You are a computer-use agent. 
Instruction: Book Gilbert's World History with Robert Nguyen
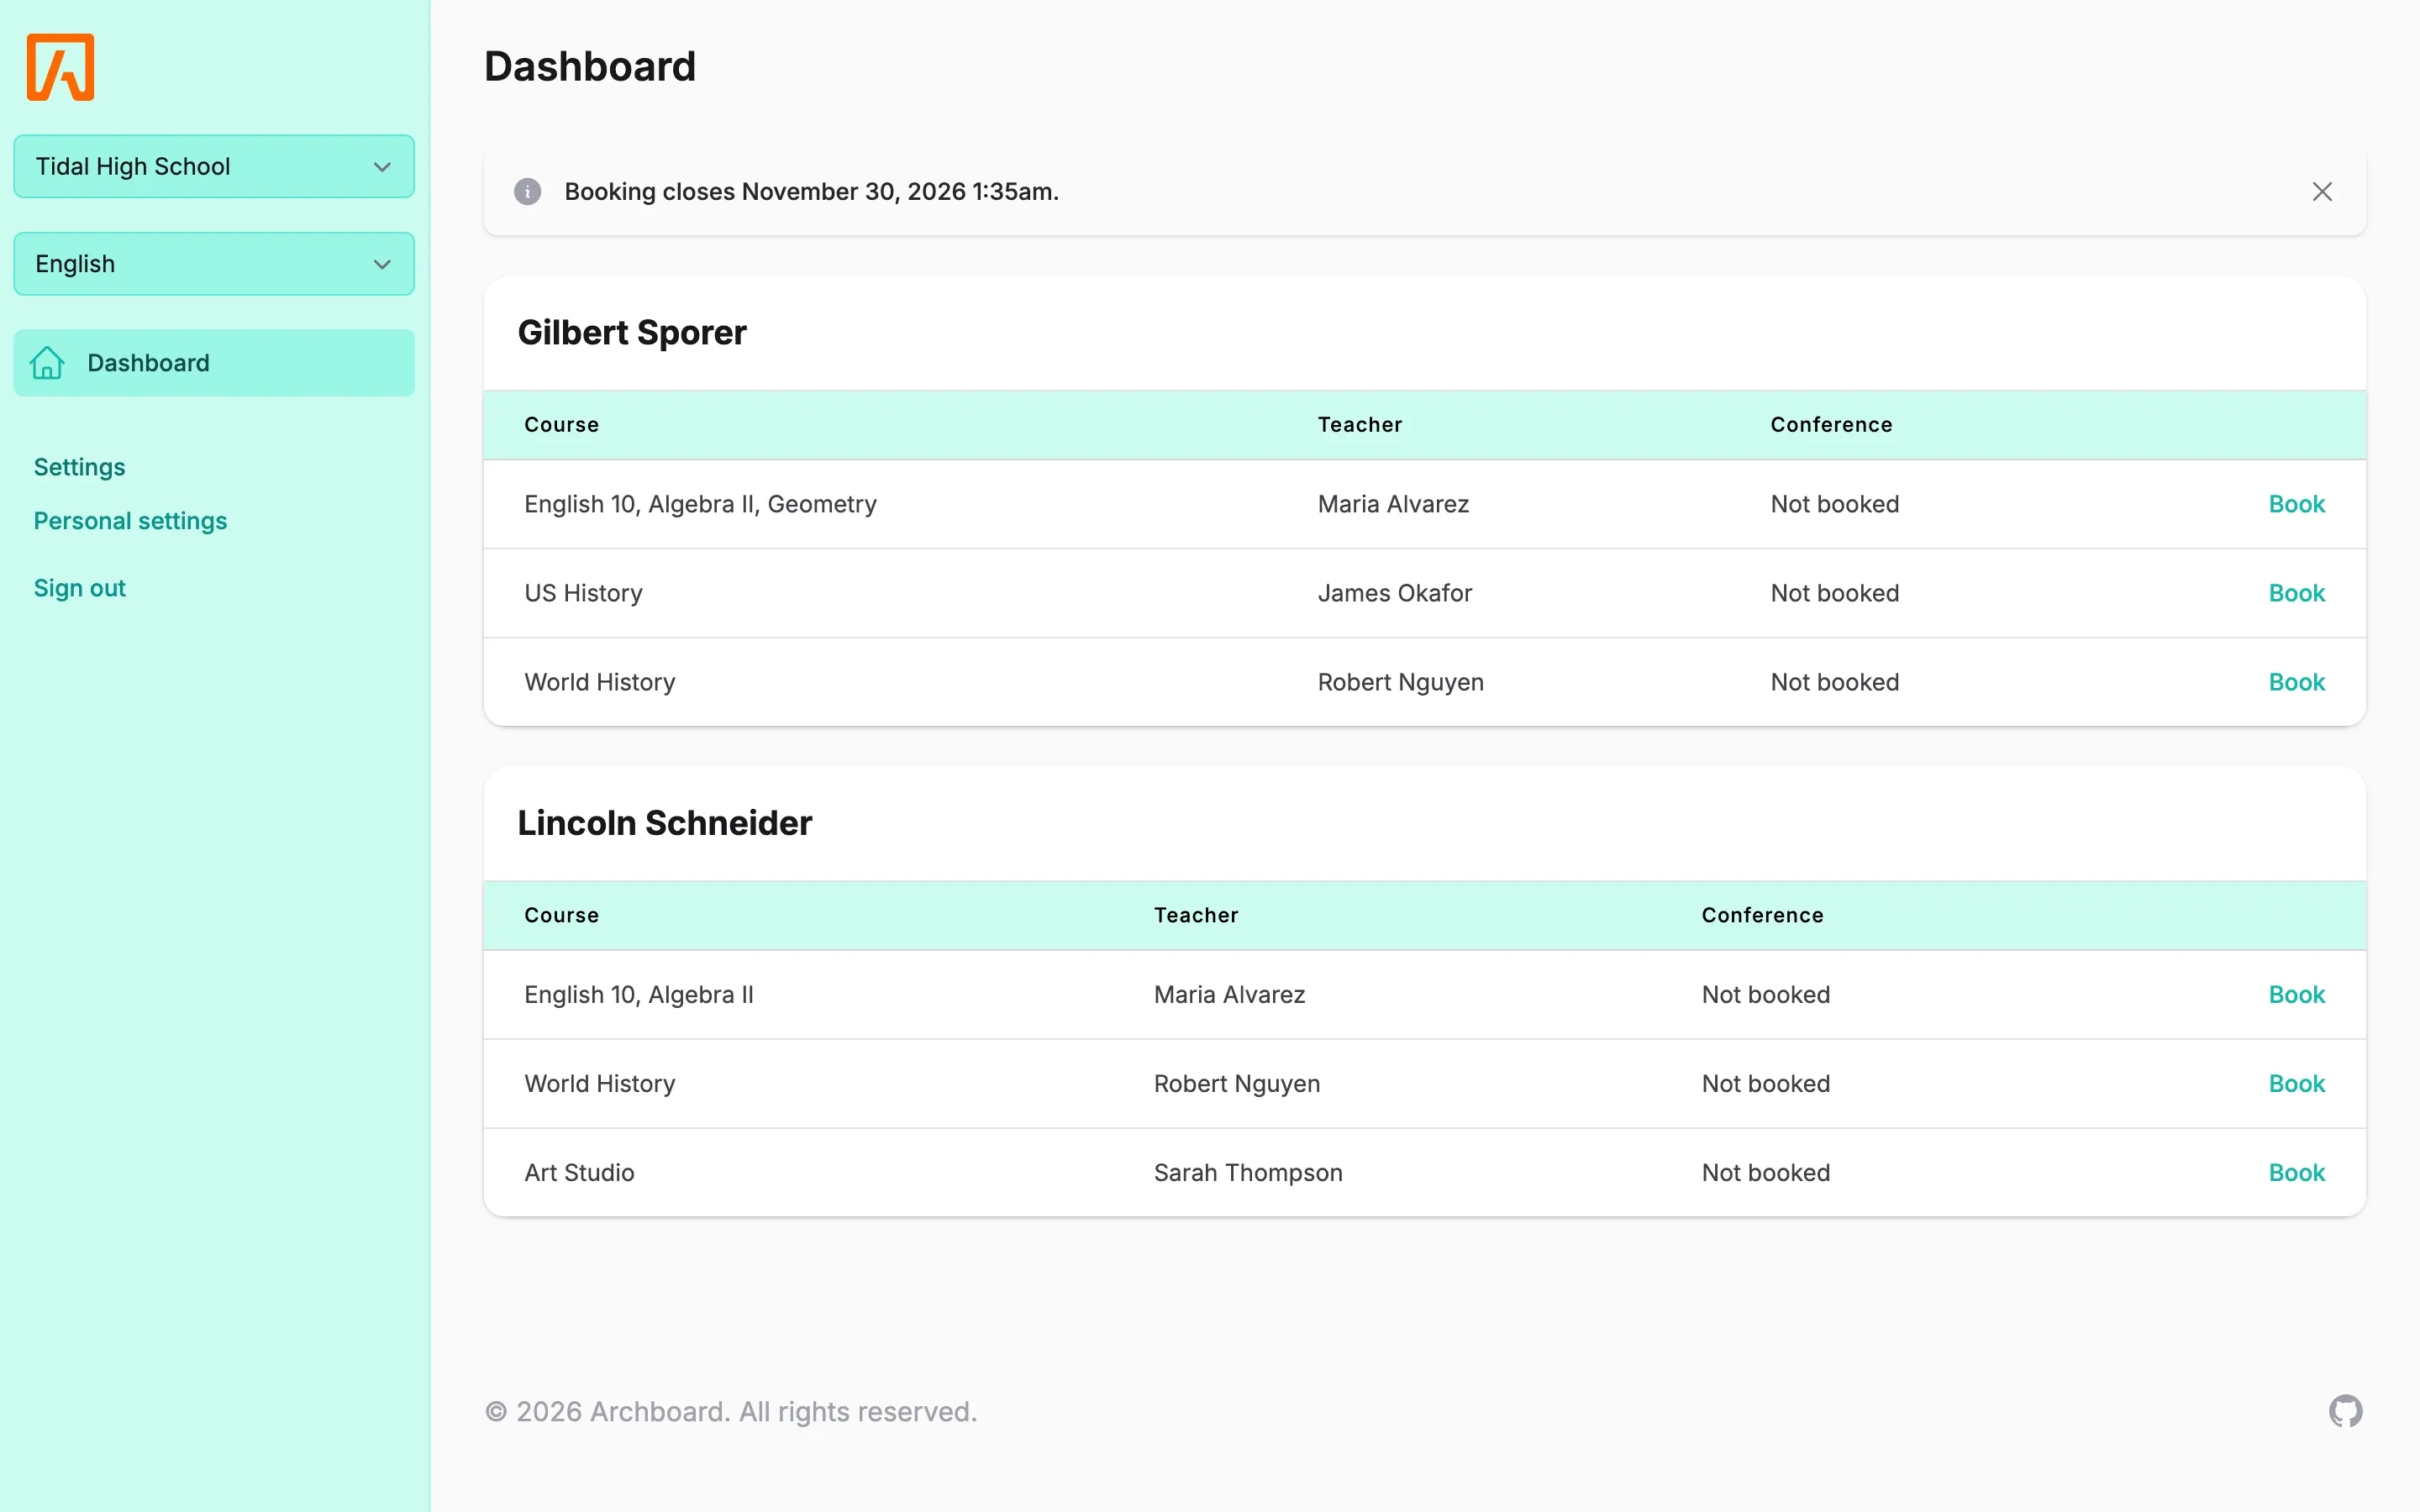2296,682
